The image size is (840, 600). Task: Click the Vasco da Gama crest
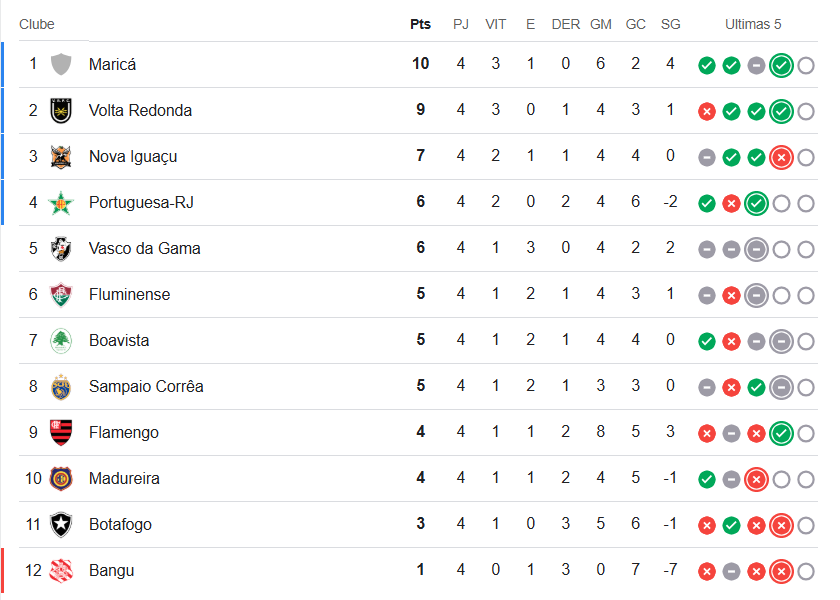[61, 248]
